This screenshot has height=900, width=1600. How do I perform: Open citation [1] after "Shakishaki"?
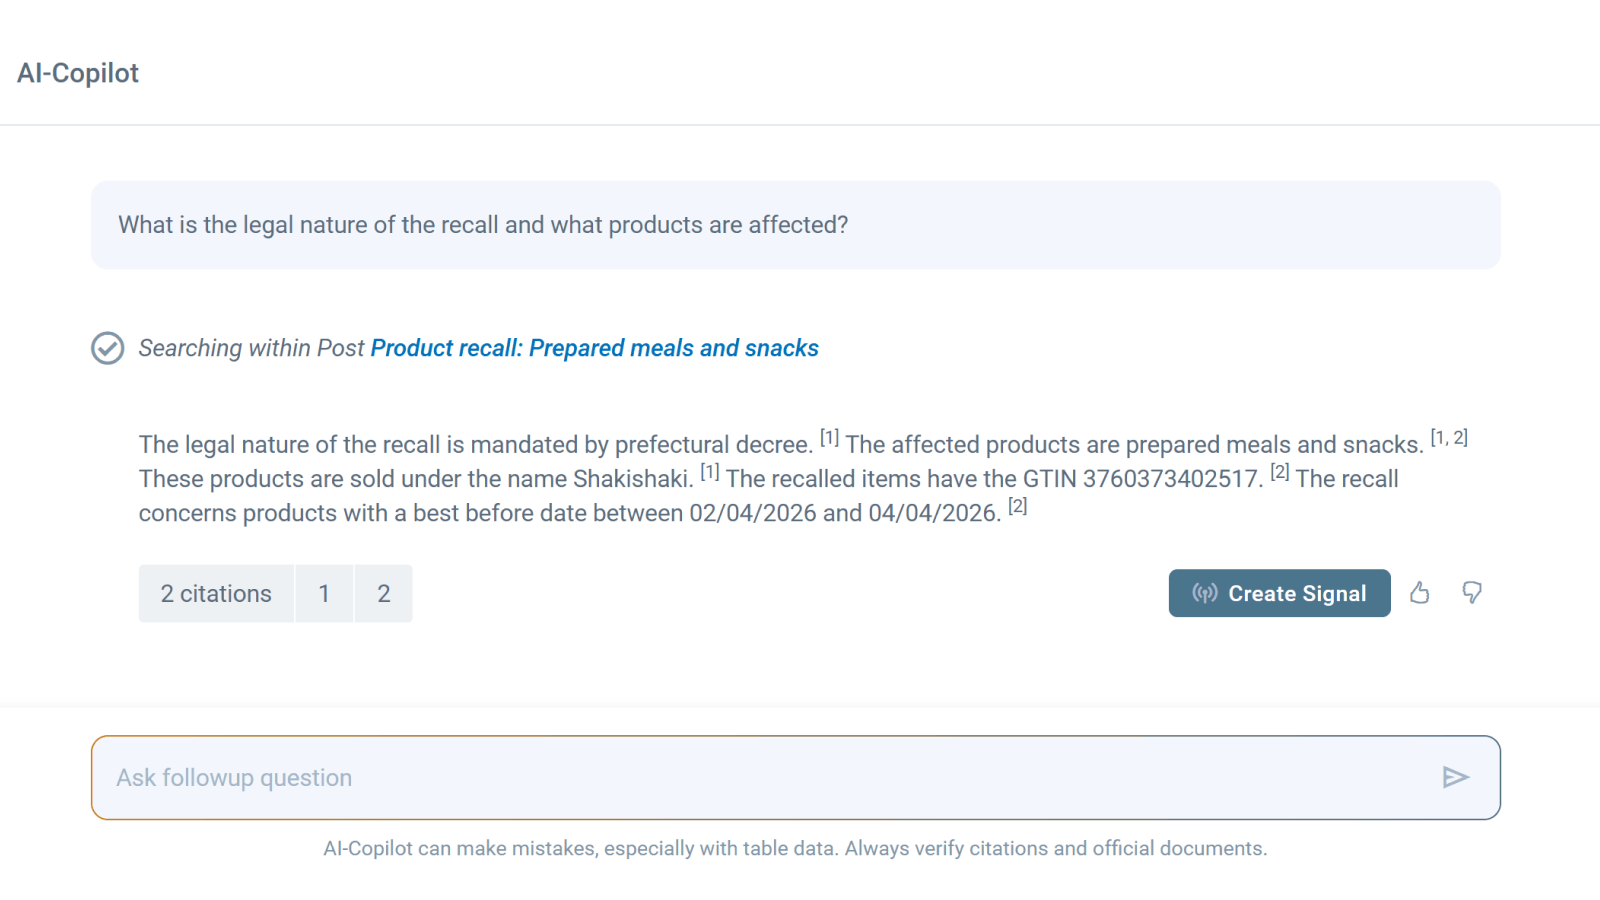[709, 472]
